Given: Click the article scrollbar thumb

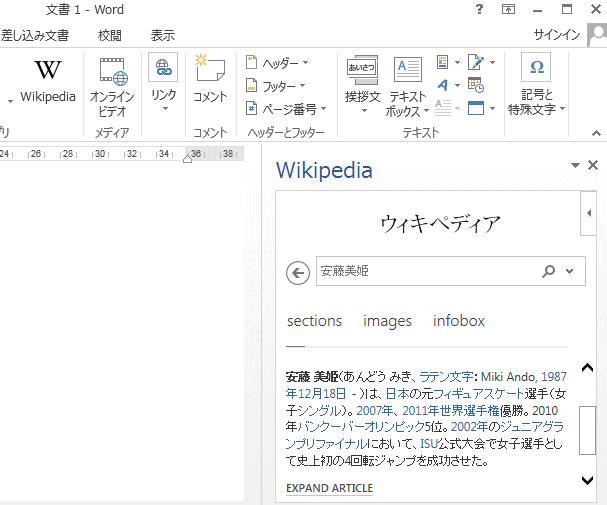Looking at the screenshot, I should (x=587, y=430).
